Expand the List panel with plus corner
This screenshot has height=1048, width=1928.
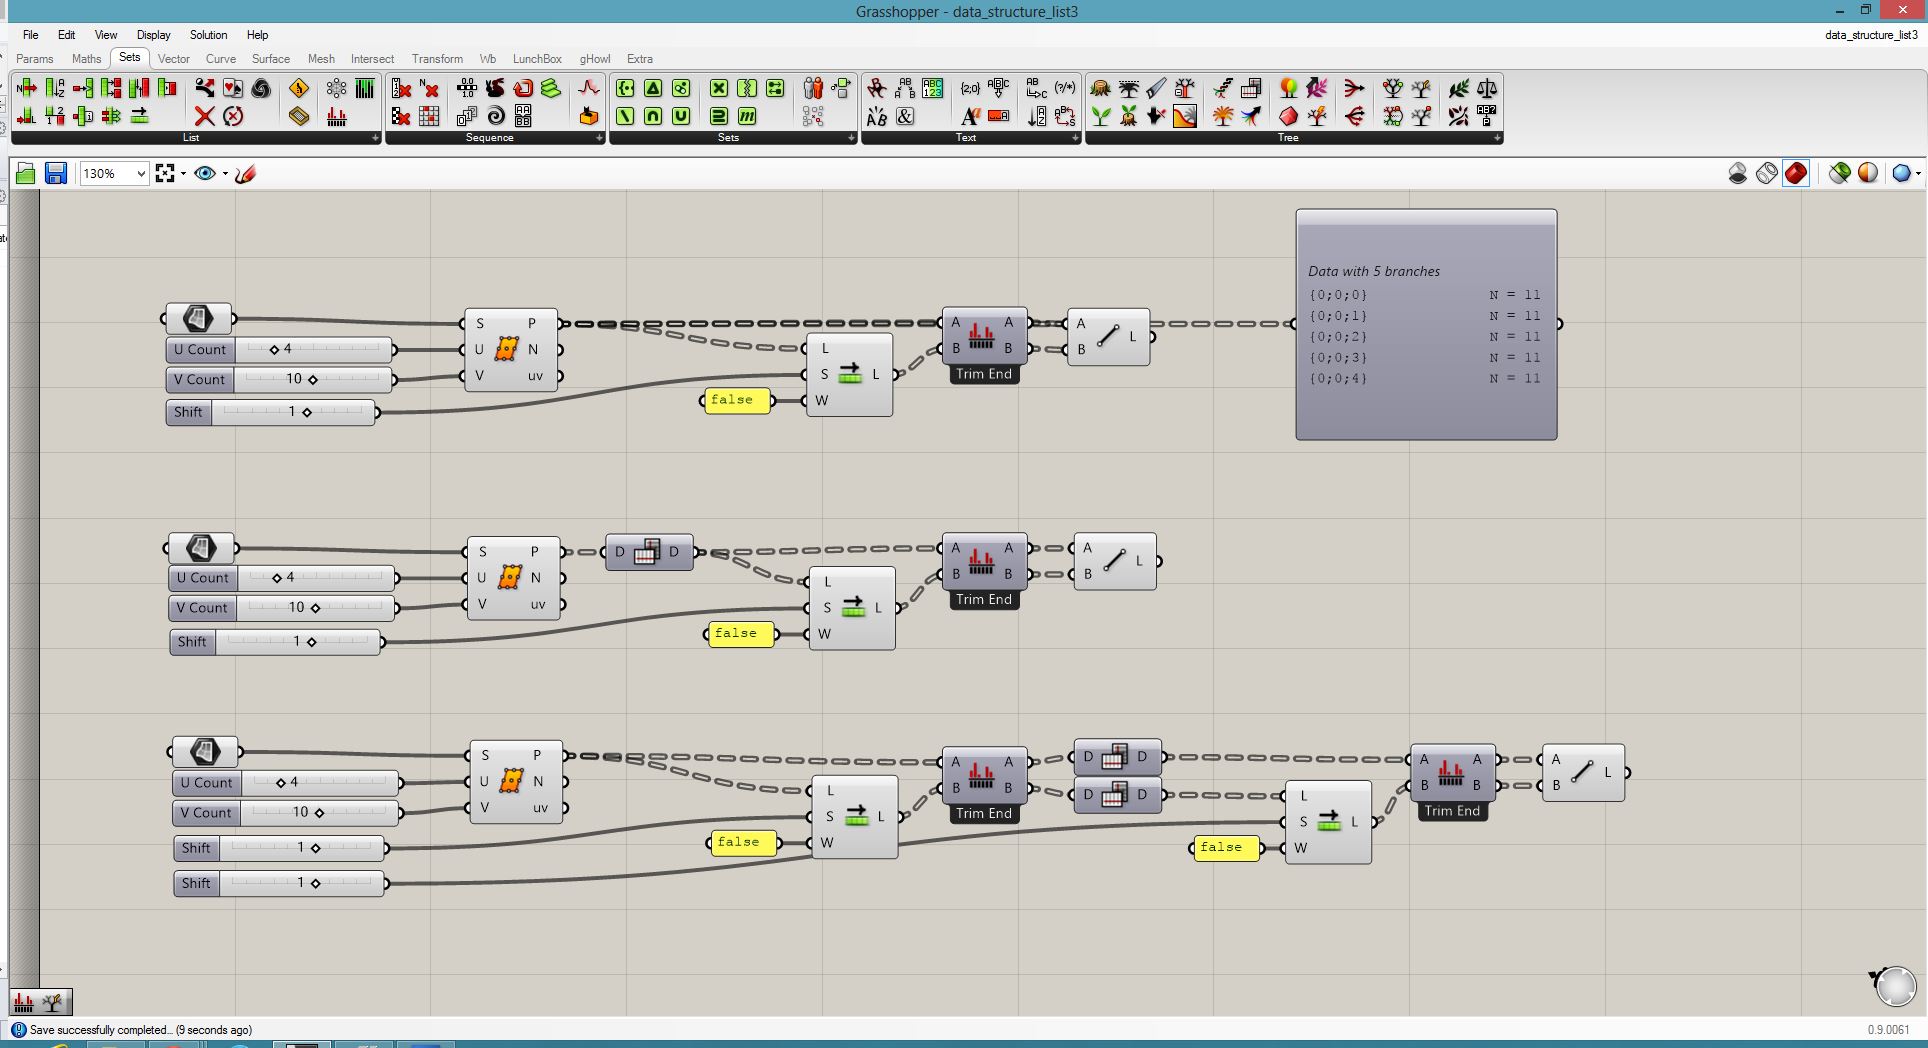coord(375,138)
